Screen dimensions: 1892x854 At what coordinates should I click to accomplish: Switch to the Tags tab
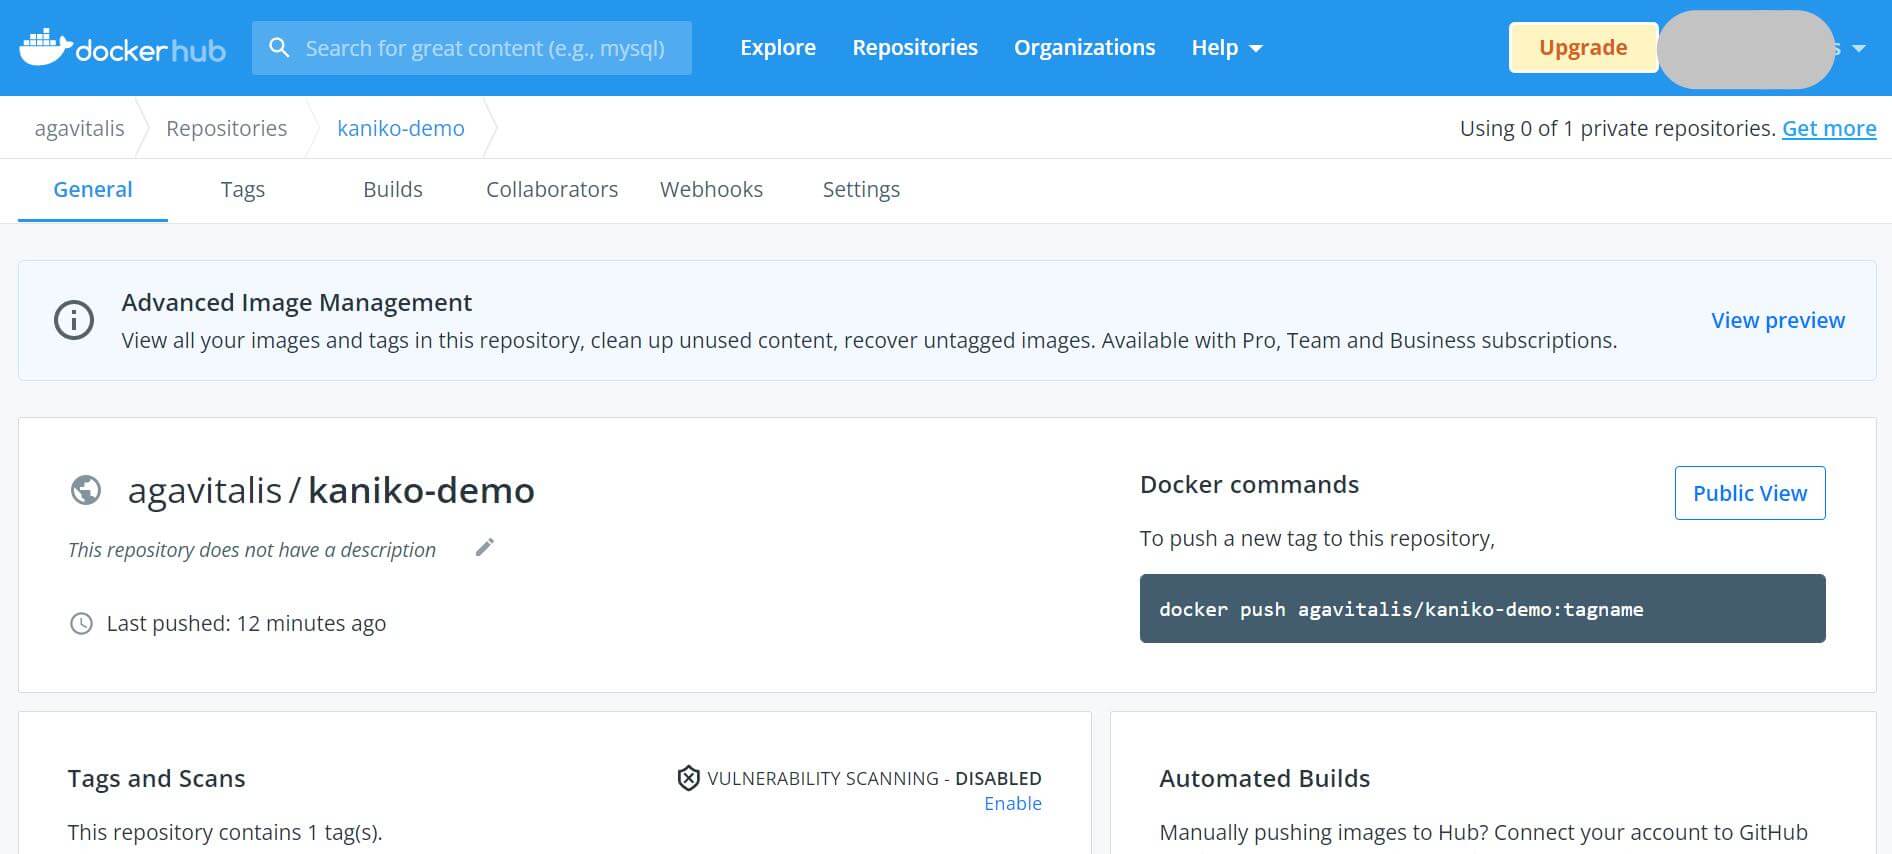243,190
